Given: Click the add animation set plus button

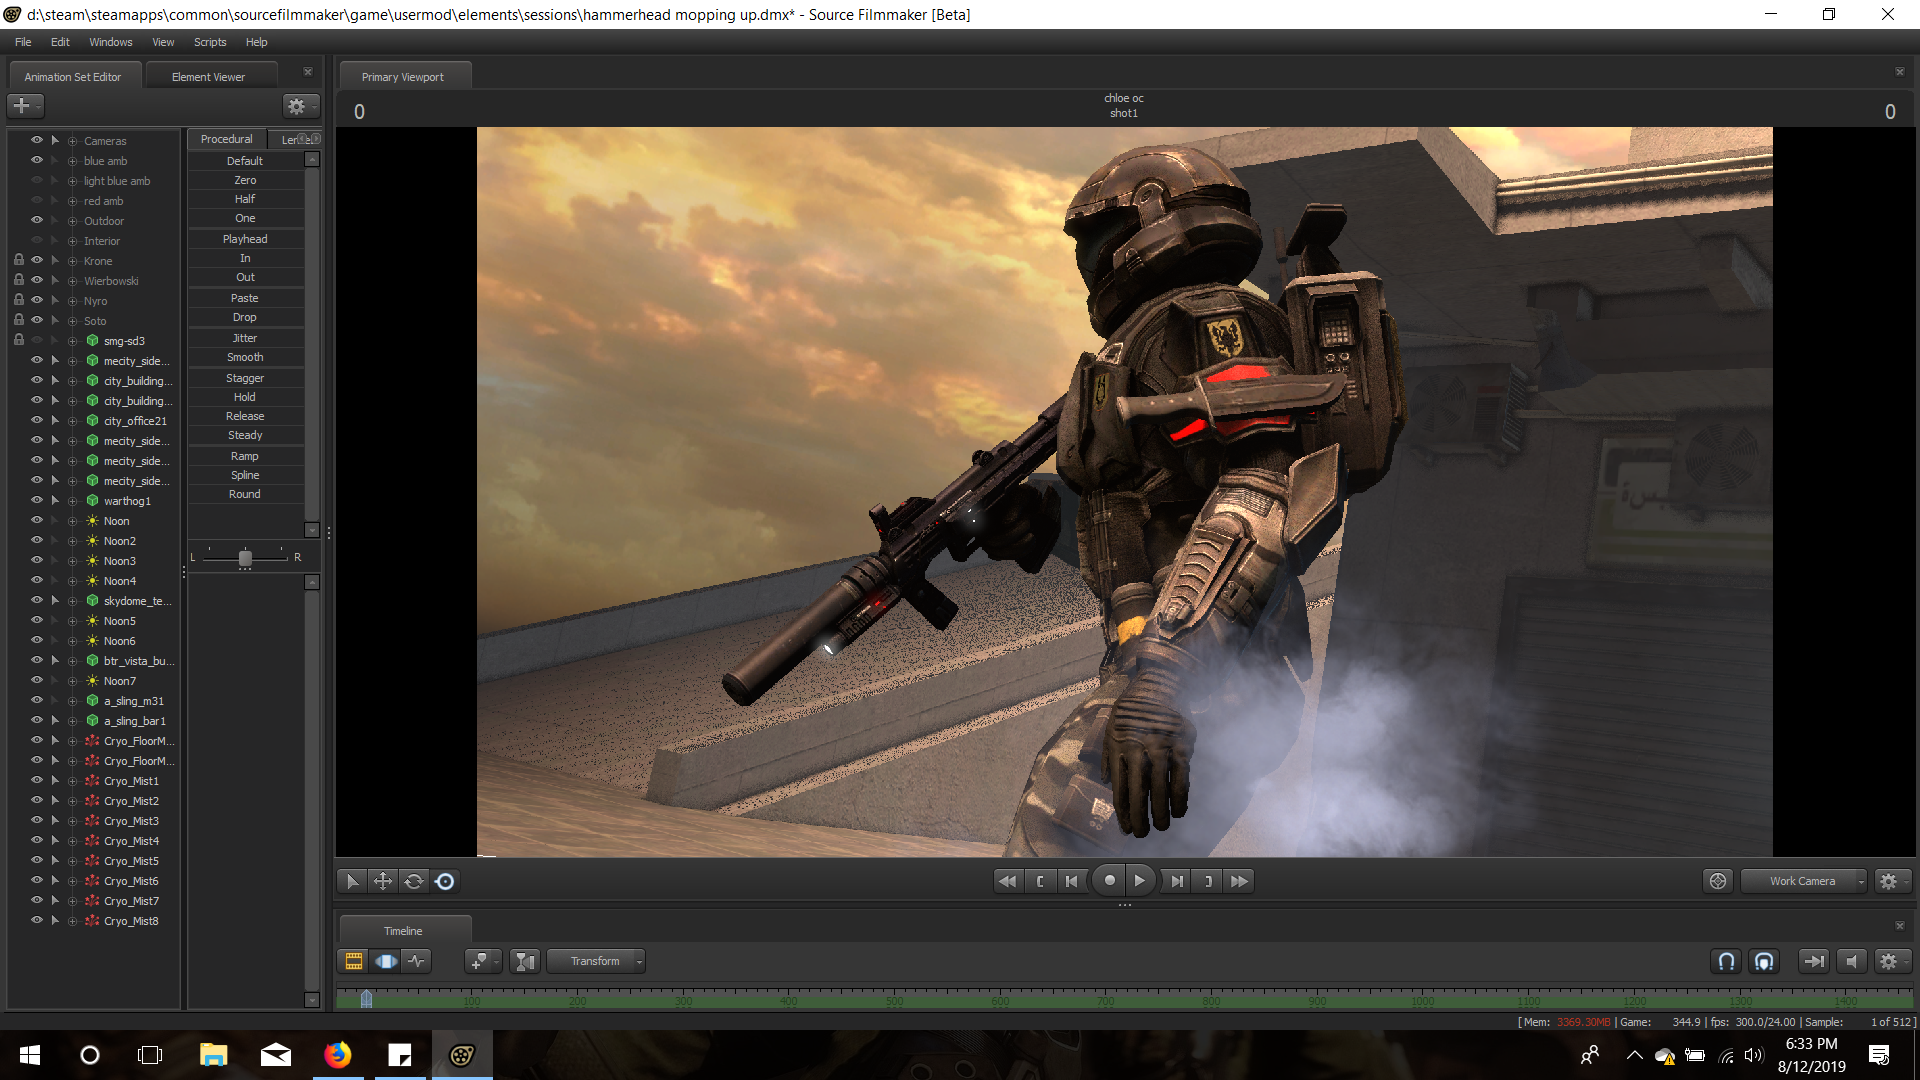Looking at the screenshot, I should [21, 105].
